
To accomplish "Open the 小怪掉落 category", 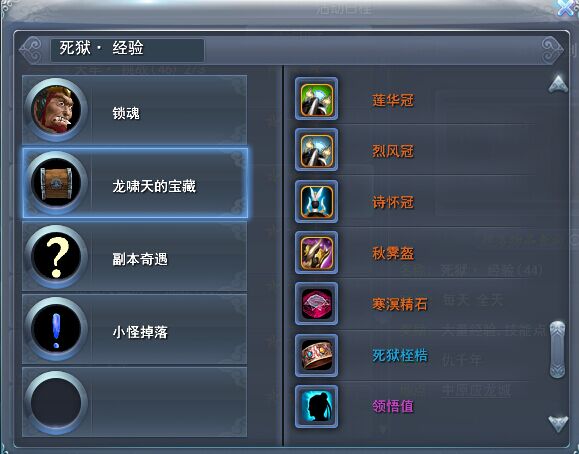I will [x=135, y=329].
